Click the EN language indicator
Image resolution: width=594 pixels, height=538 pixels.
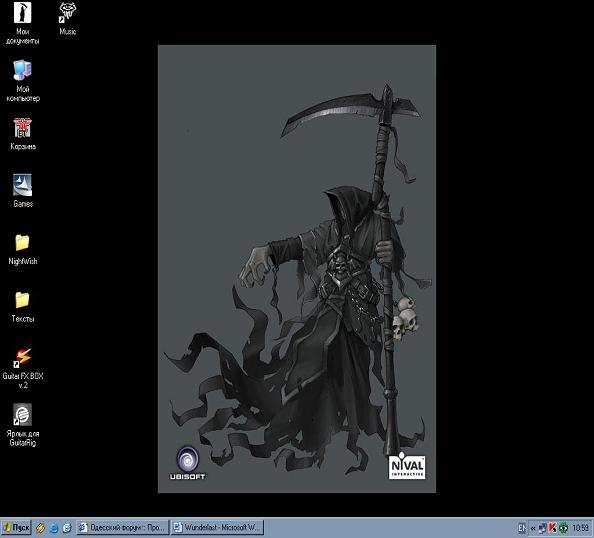[x=522, y=528]
